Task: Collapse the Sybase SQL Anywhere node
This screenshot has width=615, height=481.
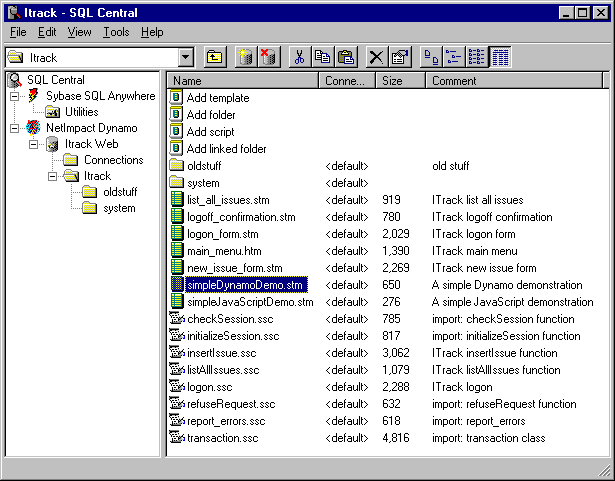Action: point(15,96)
